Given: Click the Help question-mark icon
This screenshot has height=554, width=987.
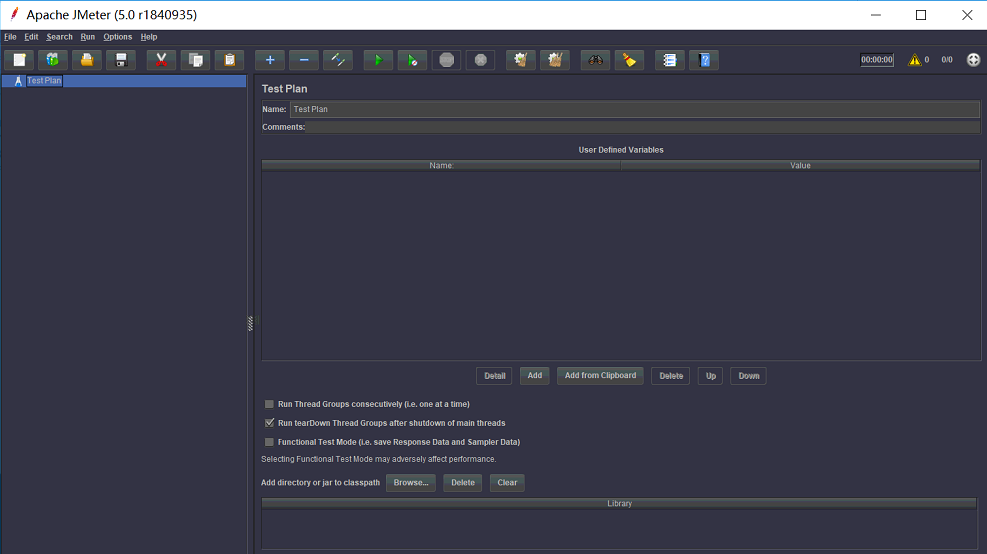Looking at the screenshot, I should tap(704, 60).
